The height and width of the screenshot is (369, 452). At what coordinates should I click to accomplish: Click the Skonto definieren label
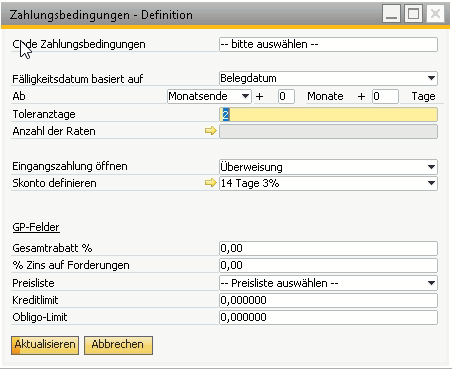tap(54, 183)
